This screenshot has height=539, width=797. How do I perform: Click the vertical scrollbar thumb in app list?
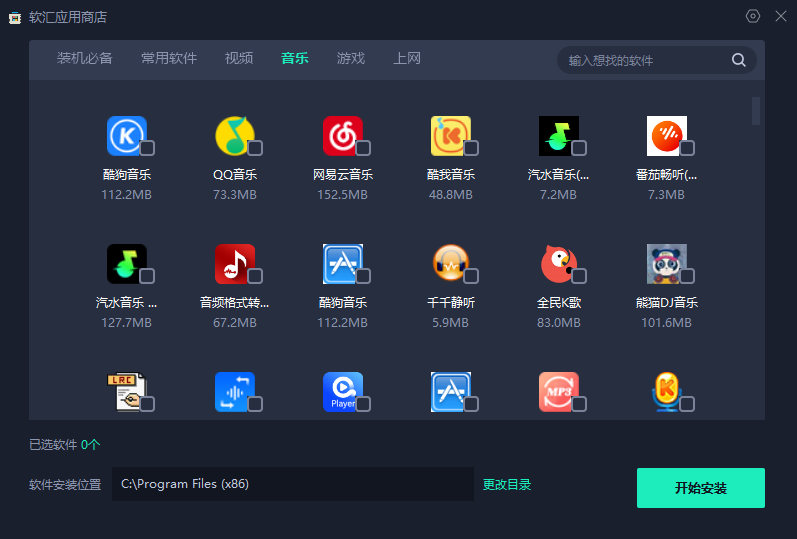click(x=756, y=111)
